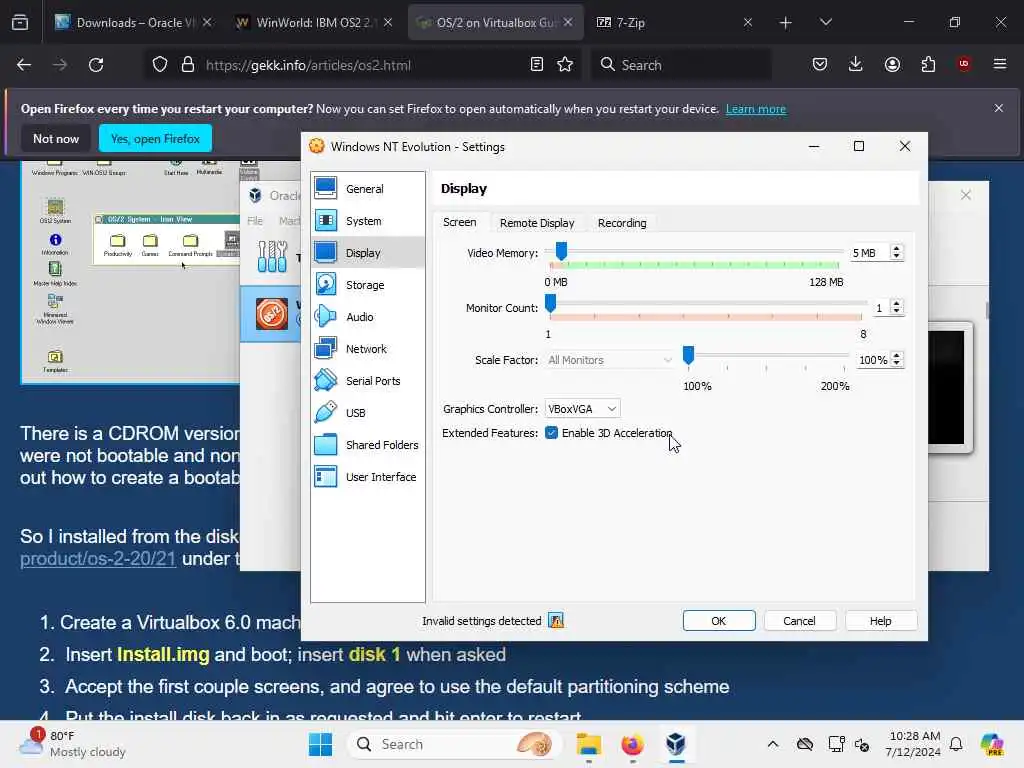
Task: Toggle reader view in the address bar
Action: (x=536, y=65)
